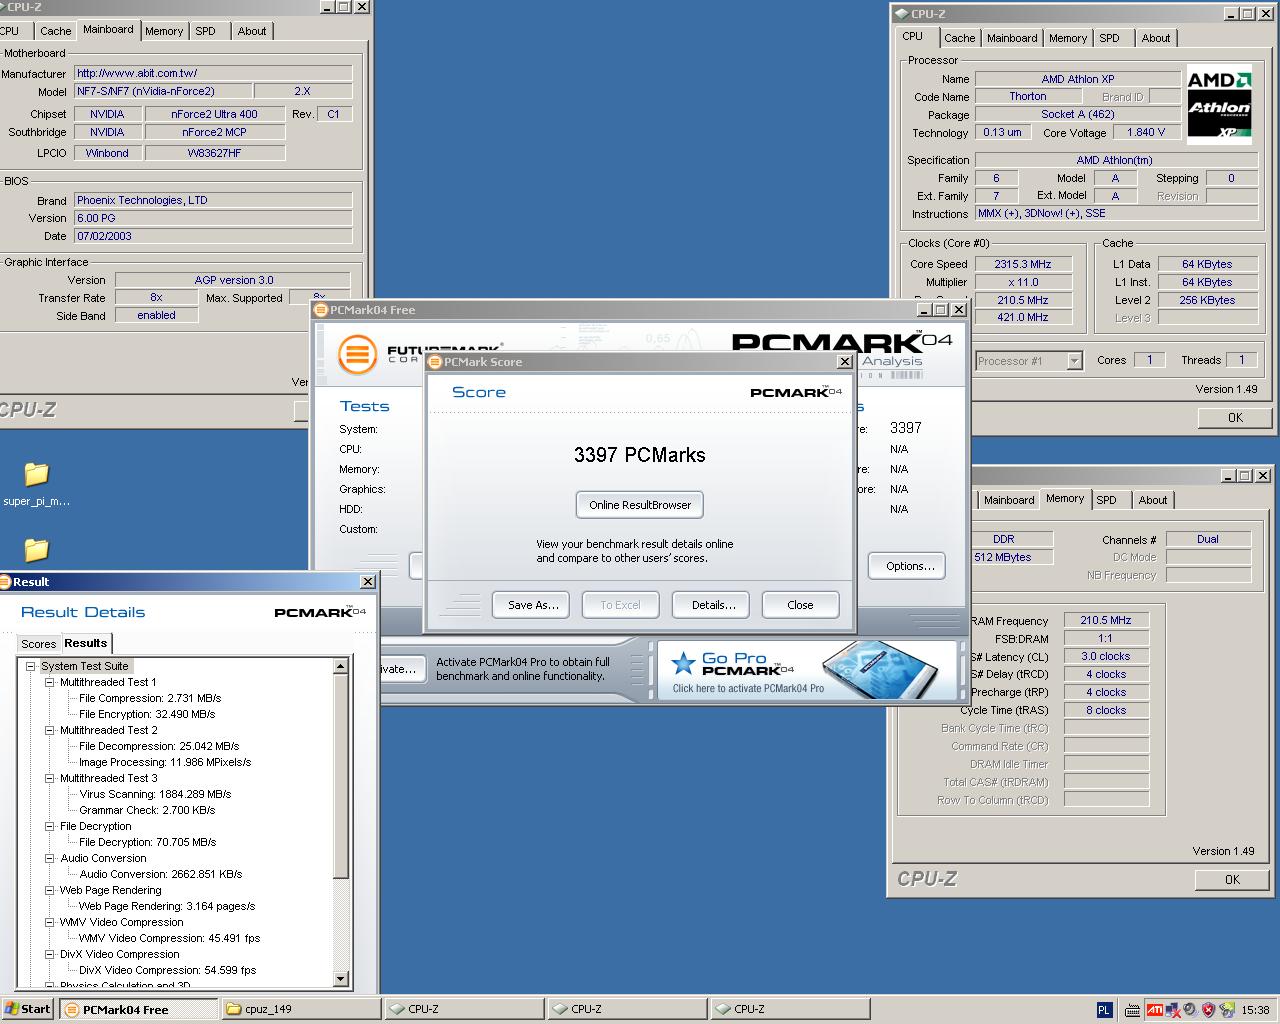Switch to Cache tab in left CPU-Z
The image size is (1280, 1024).
pyautogui.click(x=55, y=31)
